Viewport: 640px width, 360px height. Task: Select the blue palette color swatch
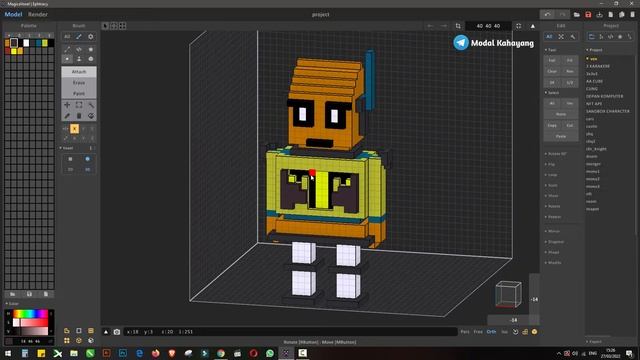[x=38, y=43]
